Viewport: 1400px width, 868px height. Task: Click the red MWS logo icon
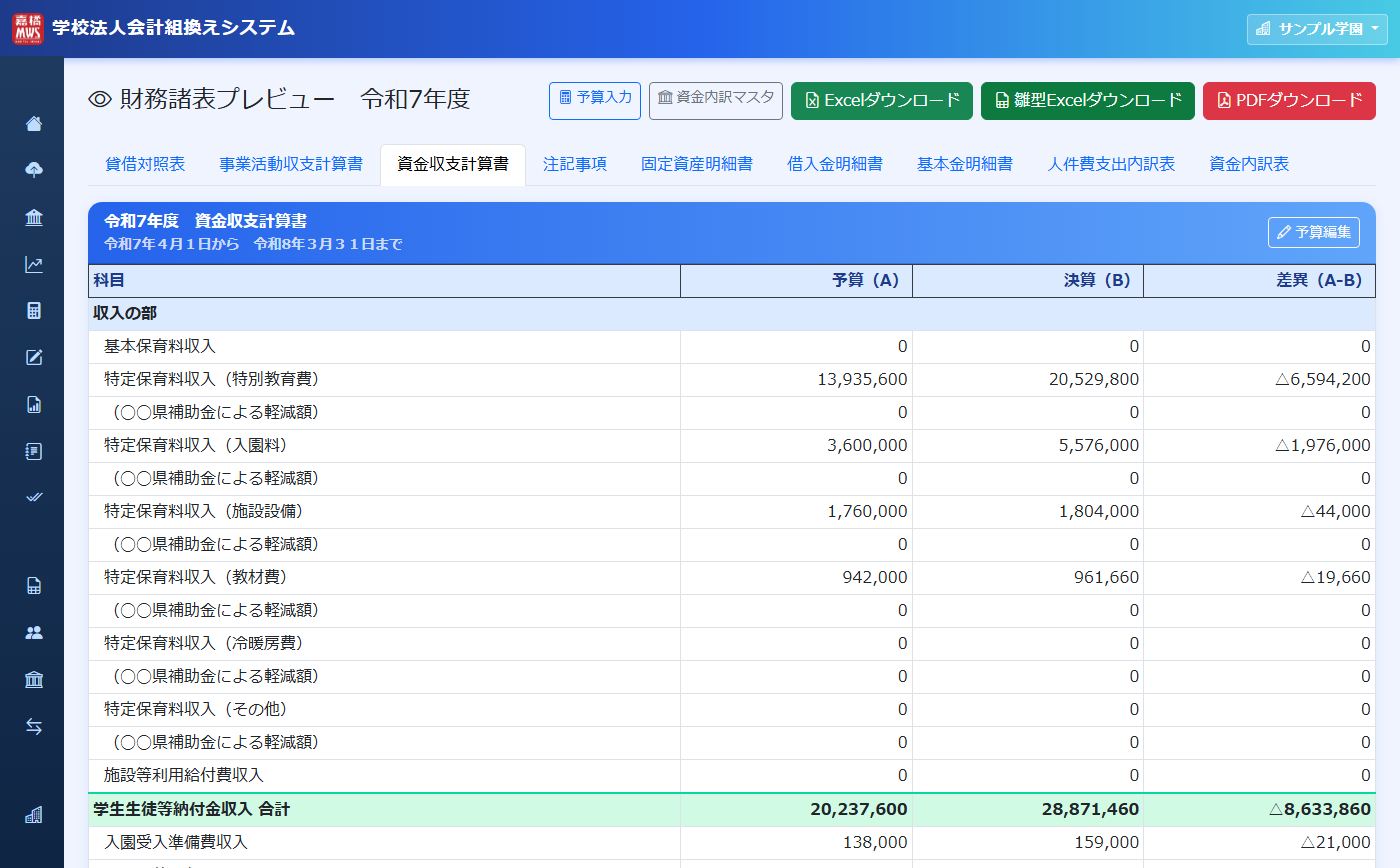pyautogui.click(x=28, y=28)
